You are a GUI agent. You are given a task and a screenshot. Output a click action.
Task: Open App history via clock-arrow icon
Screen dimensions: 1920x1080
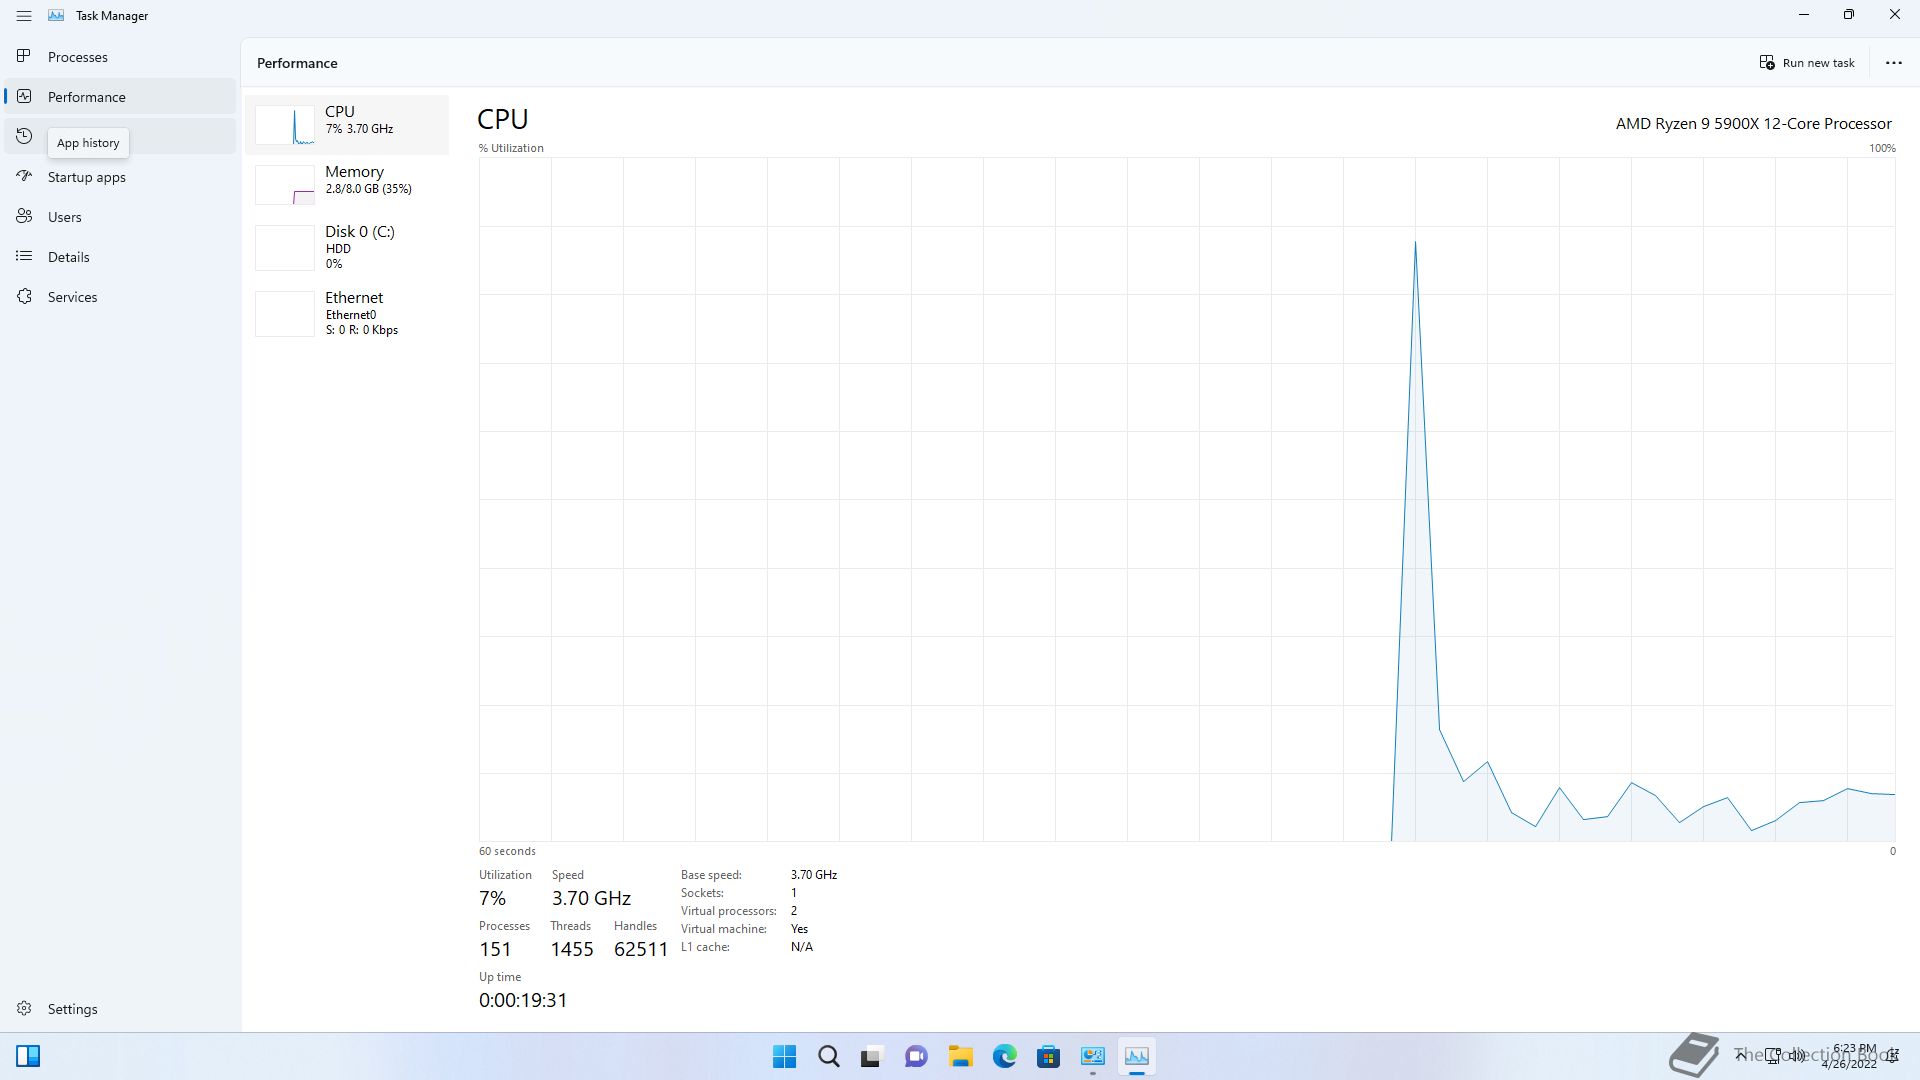point(24,136)
